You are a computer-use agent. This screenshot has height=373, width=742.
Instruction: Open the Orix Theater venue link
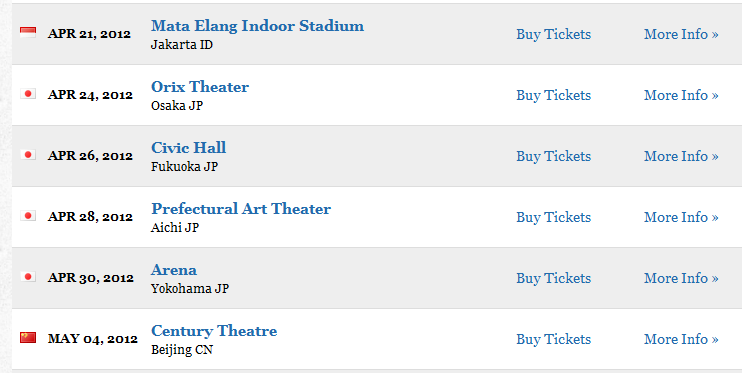(x=200, y=87)
